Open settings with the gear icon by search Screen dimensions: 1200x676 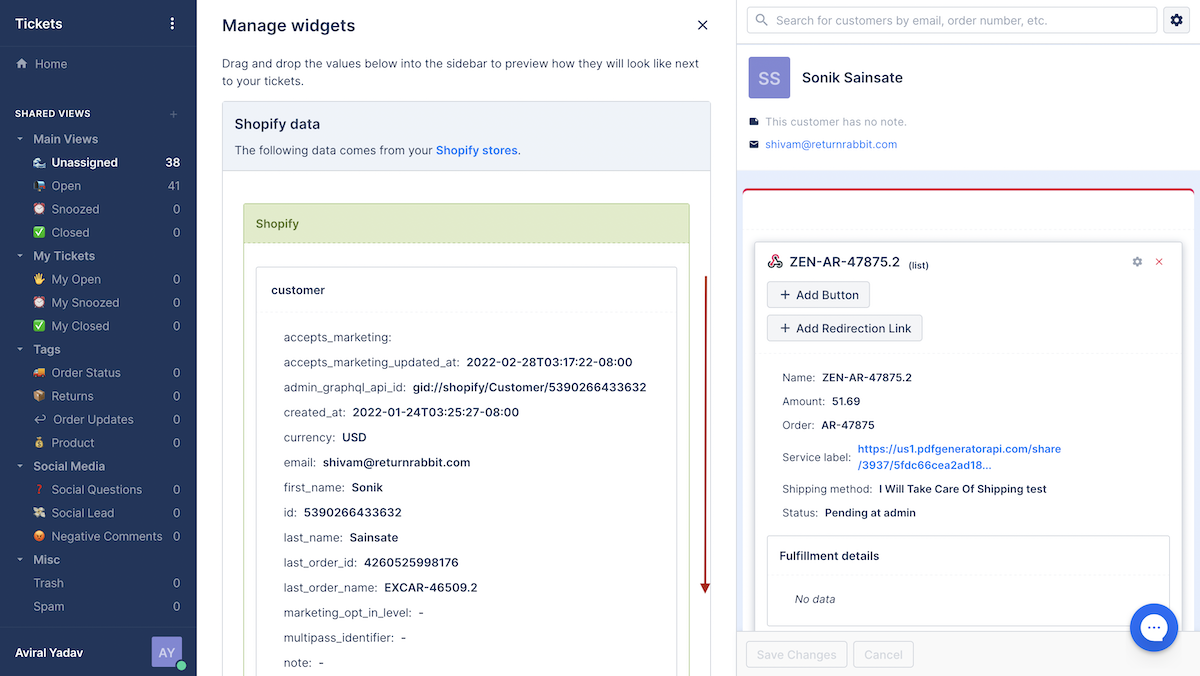(1176, 20)
